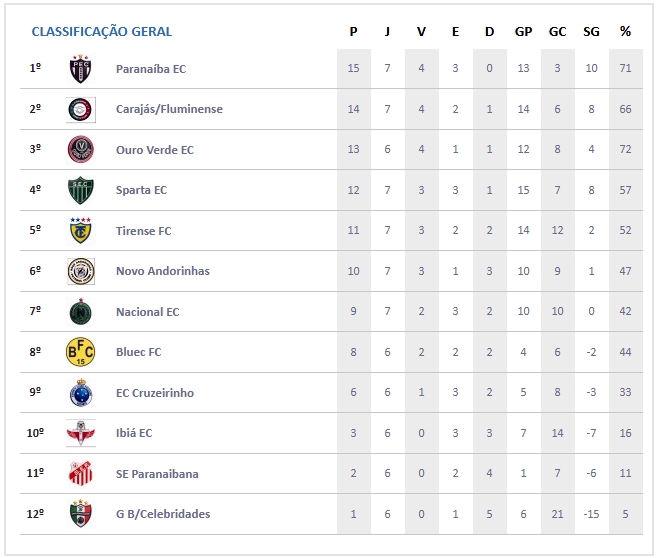Screen dimensions: 659x558
Task: Open the Sparta EC team link
Action: (141, 190)
